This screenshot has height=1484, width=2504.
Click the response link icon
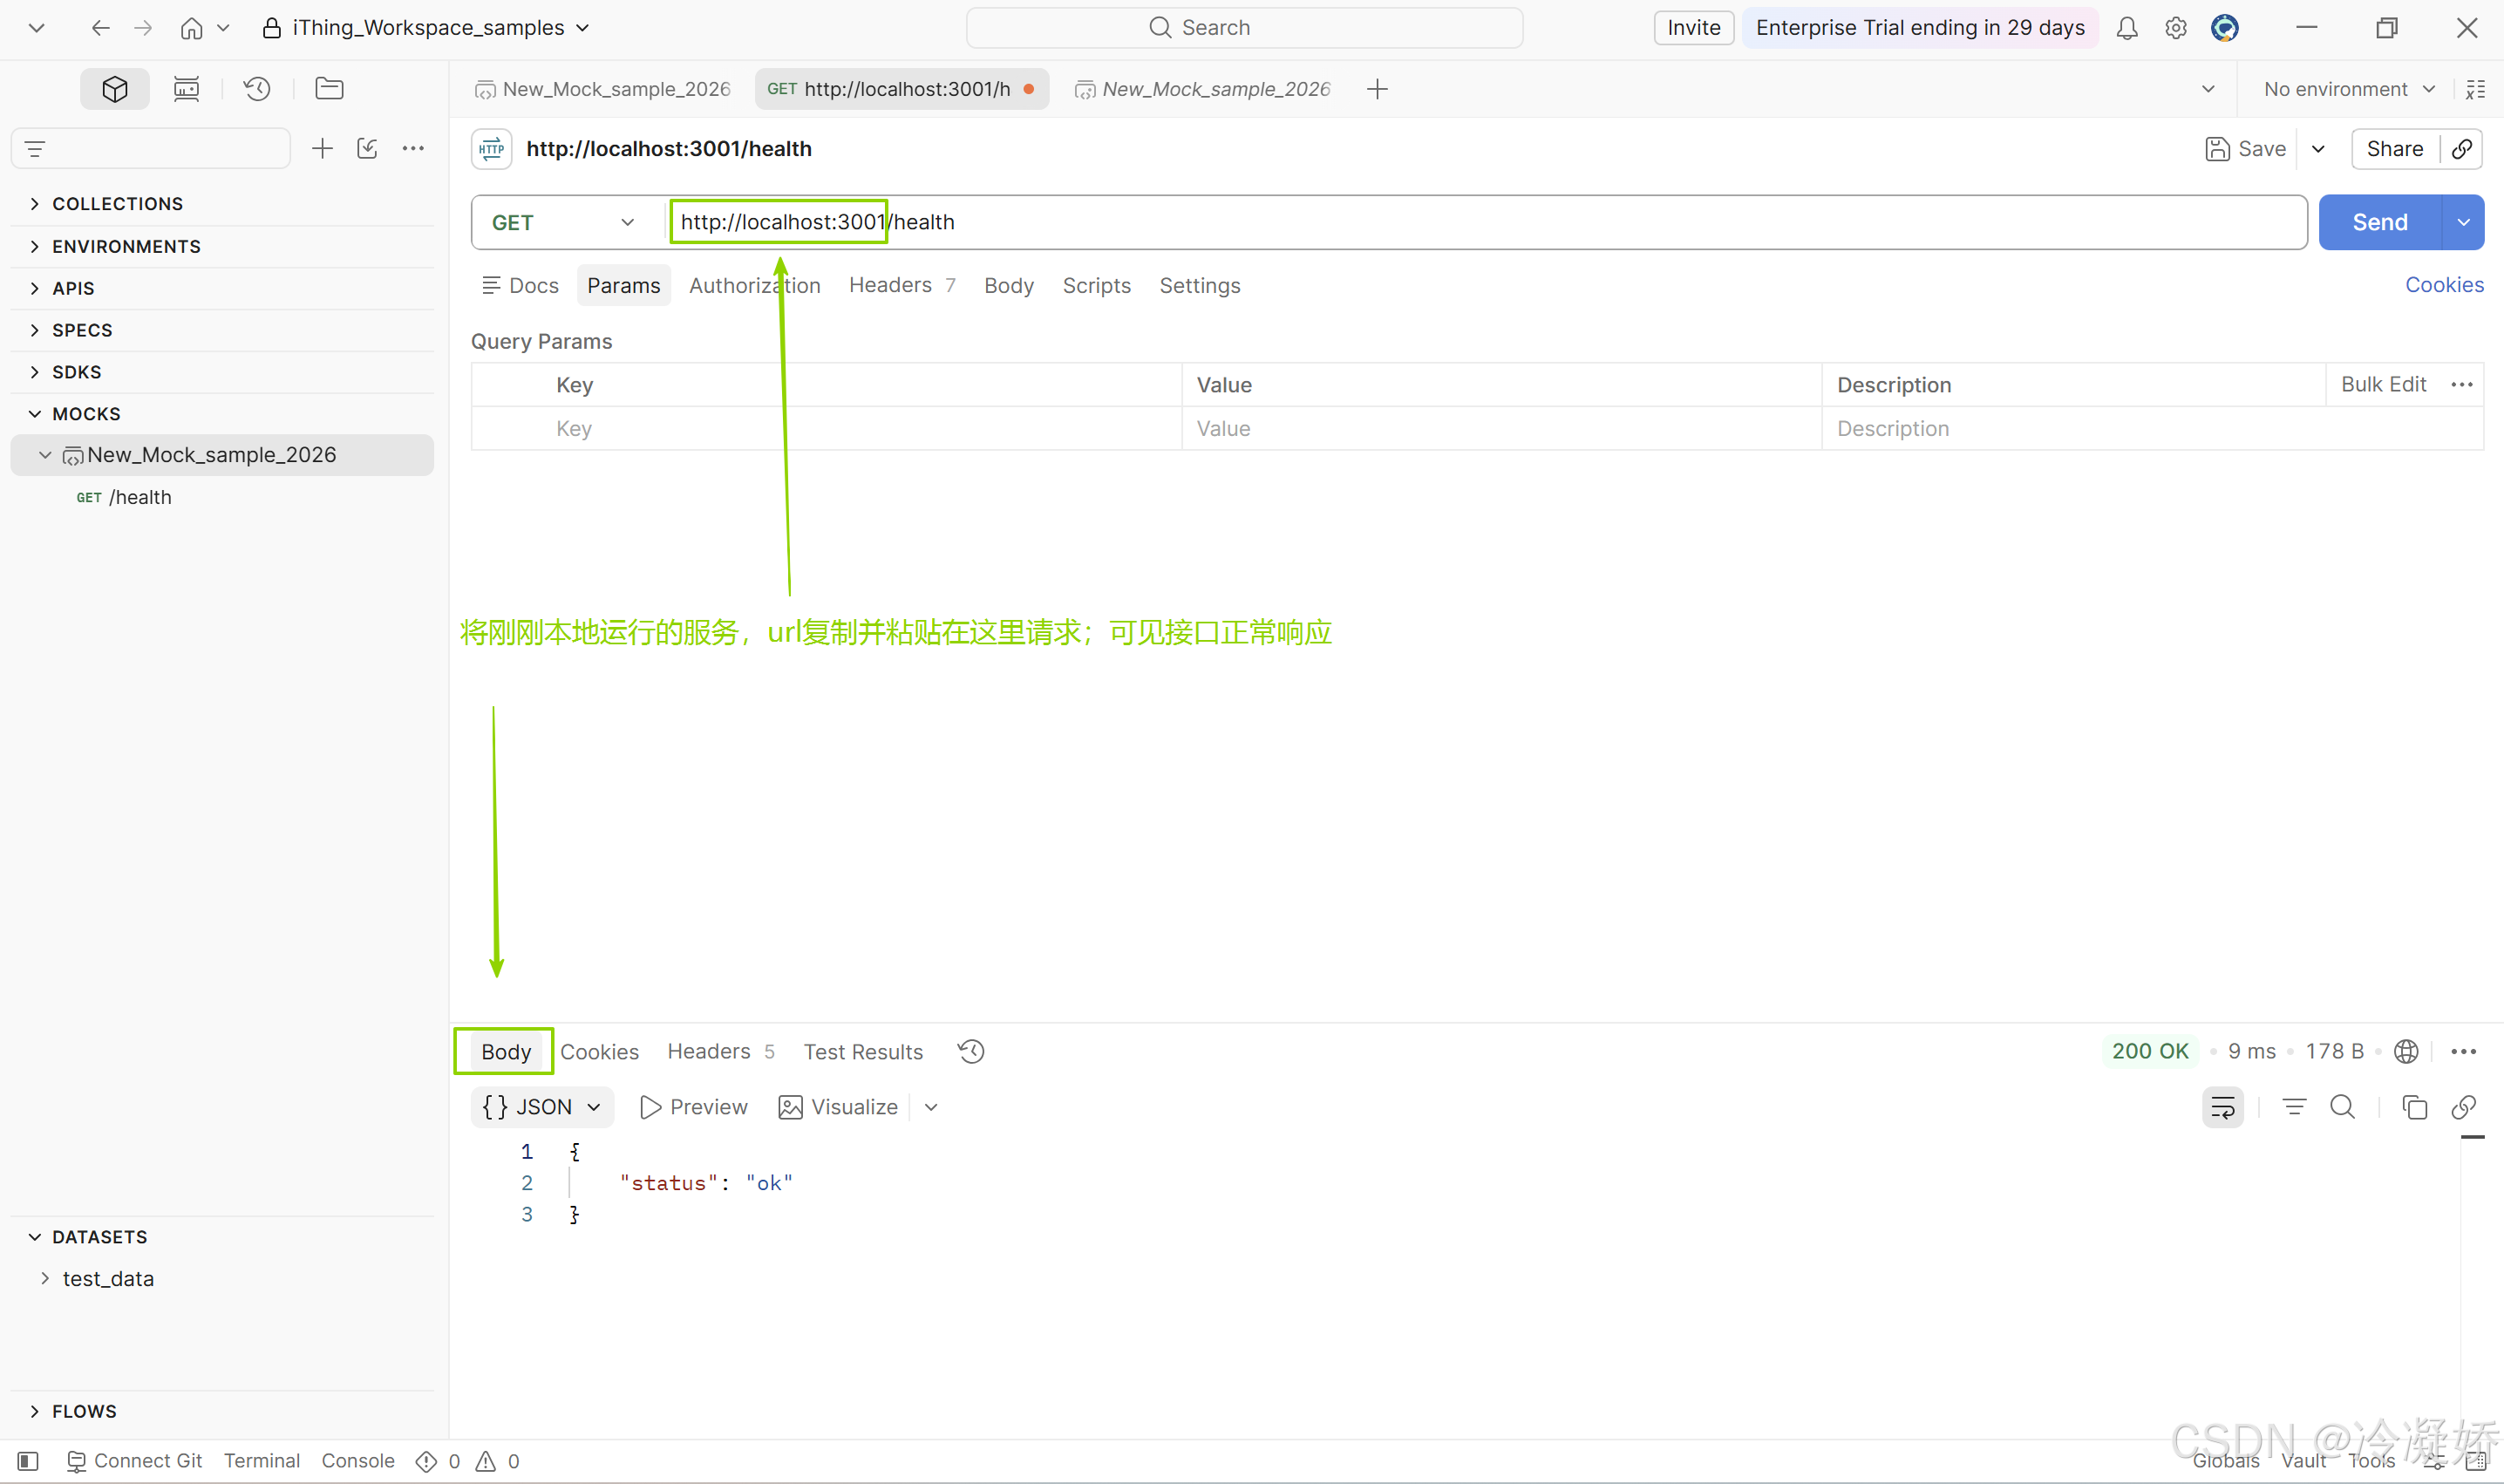(x=2463, y=1107)
